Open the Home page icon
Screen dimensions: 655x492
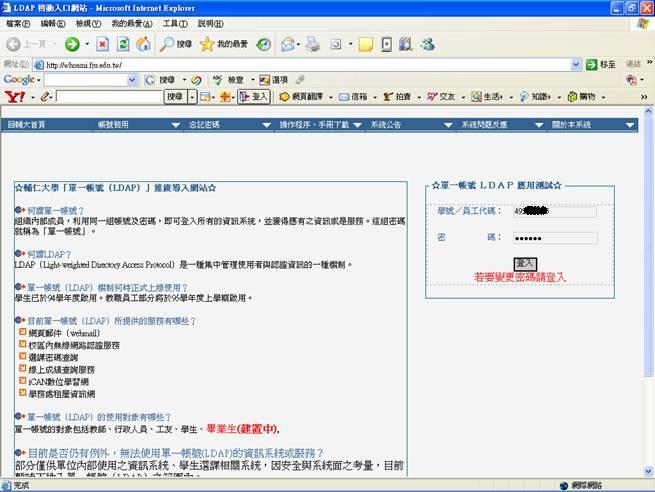point(143,44)
